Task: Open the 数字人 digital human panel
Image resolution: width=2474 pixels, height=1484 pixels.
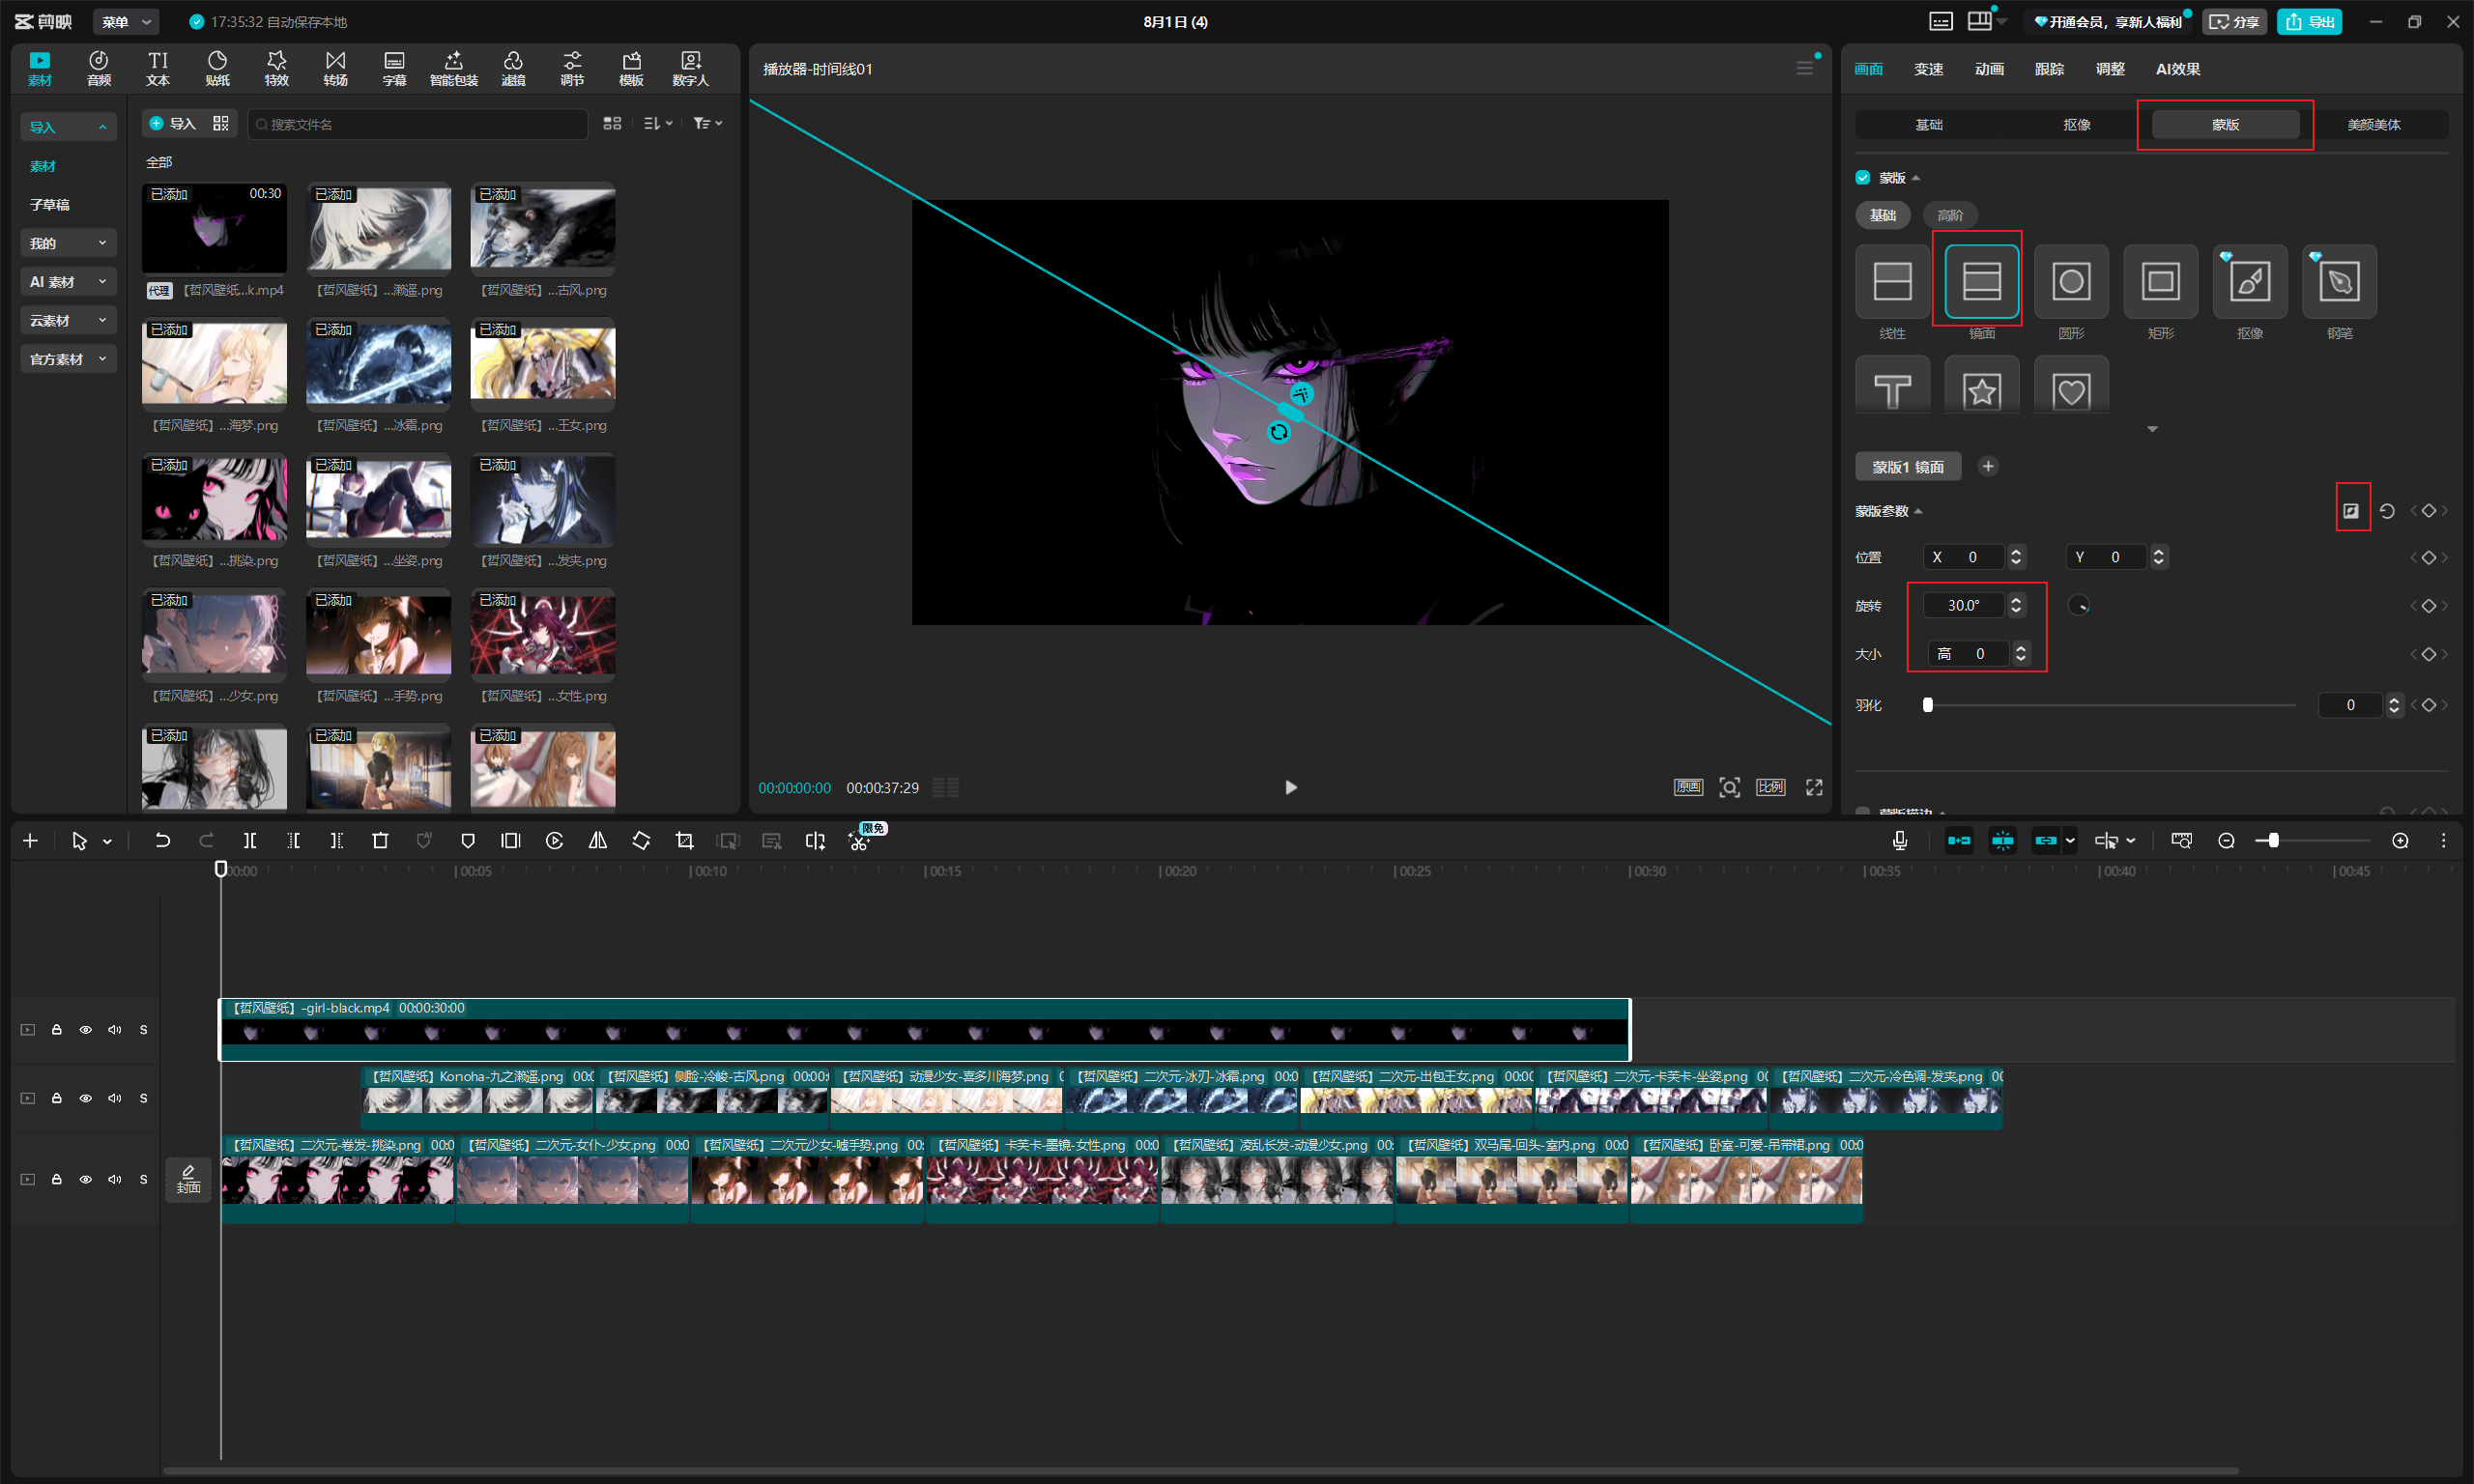Action: [690, 68]
